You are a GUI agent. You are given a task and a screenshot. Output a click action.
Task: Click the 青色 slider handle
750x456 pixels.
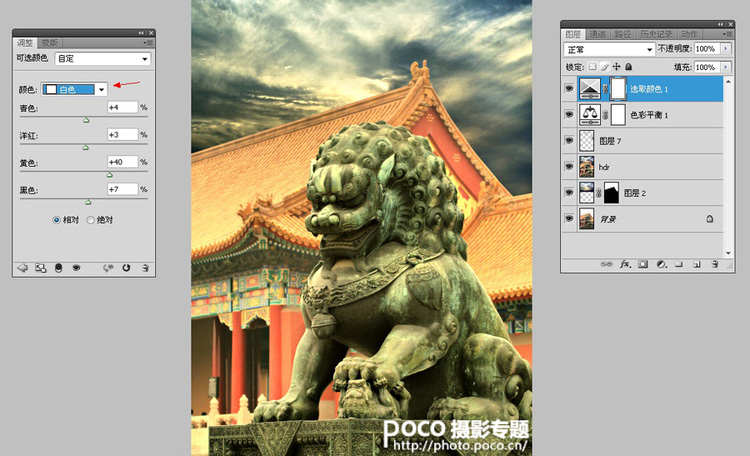tap(86, 121)
